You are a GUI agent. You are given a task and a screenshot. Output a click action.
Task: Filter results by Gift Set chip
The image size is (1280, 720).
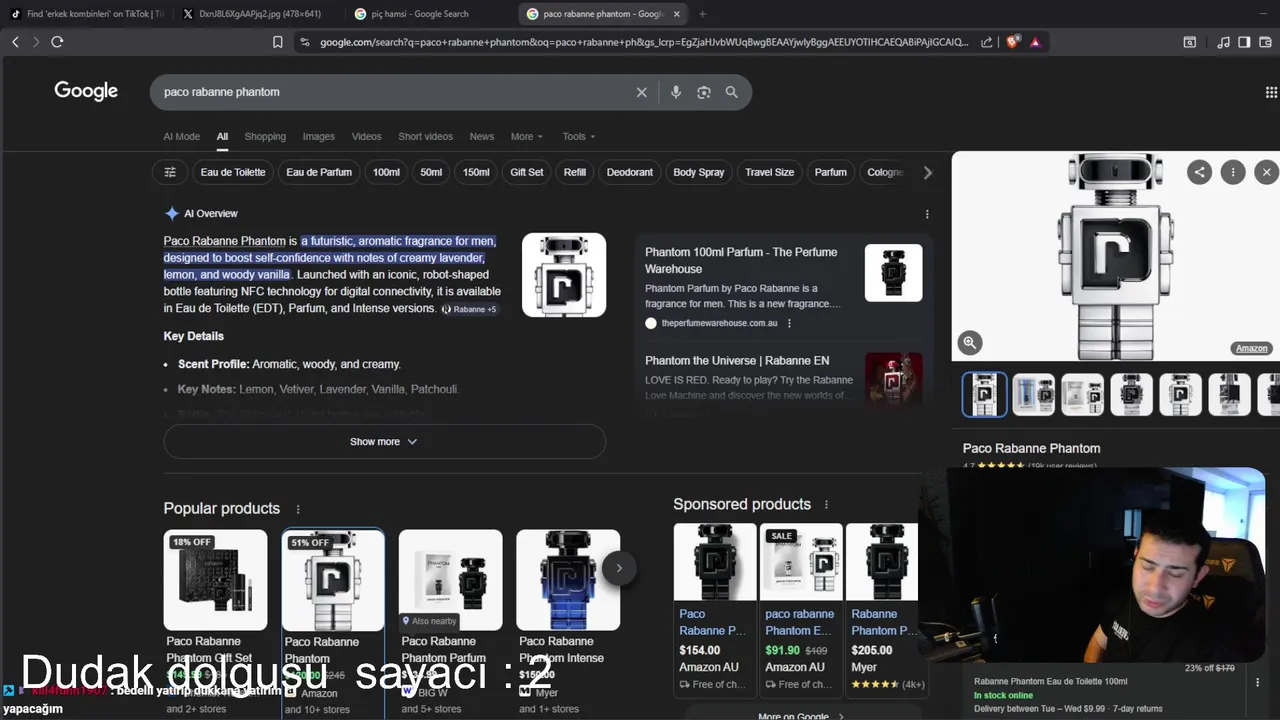(x=527, y=172)
